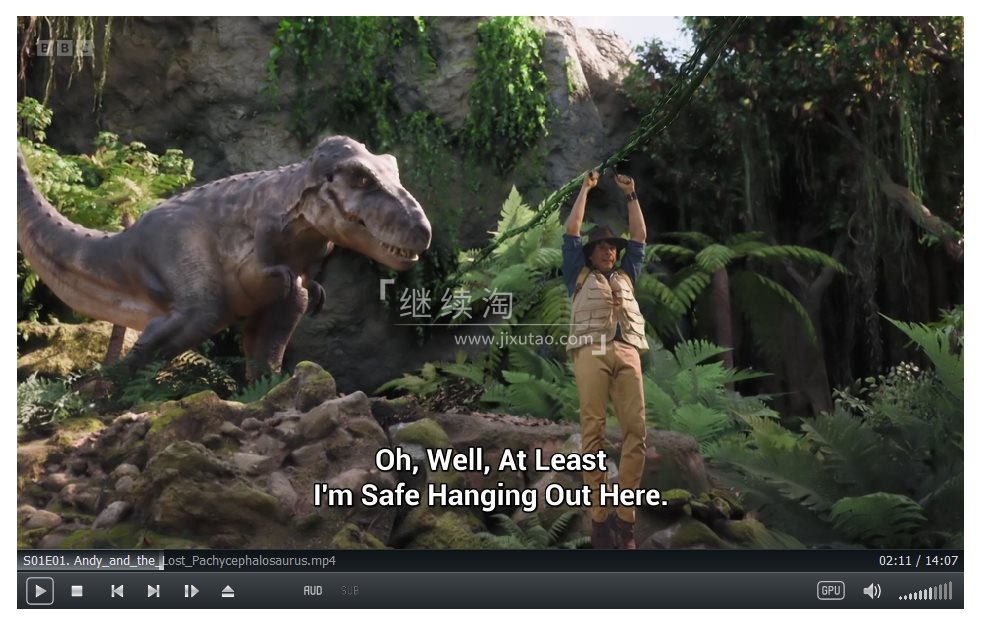Screen dimensions: 984x631
Task: Seek to the middle of the progress bar
Action: [x=492, y=561]
